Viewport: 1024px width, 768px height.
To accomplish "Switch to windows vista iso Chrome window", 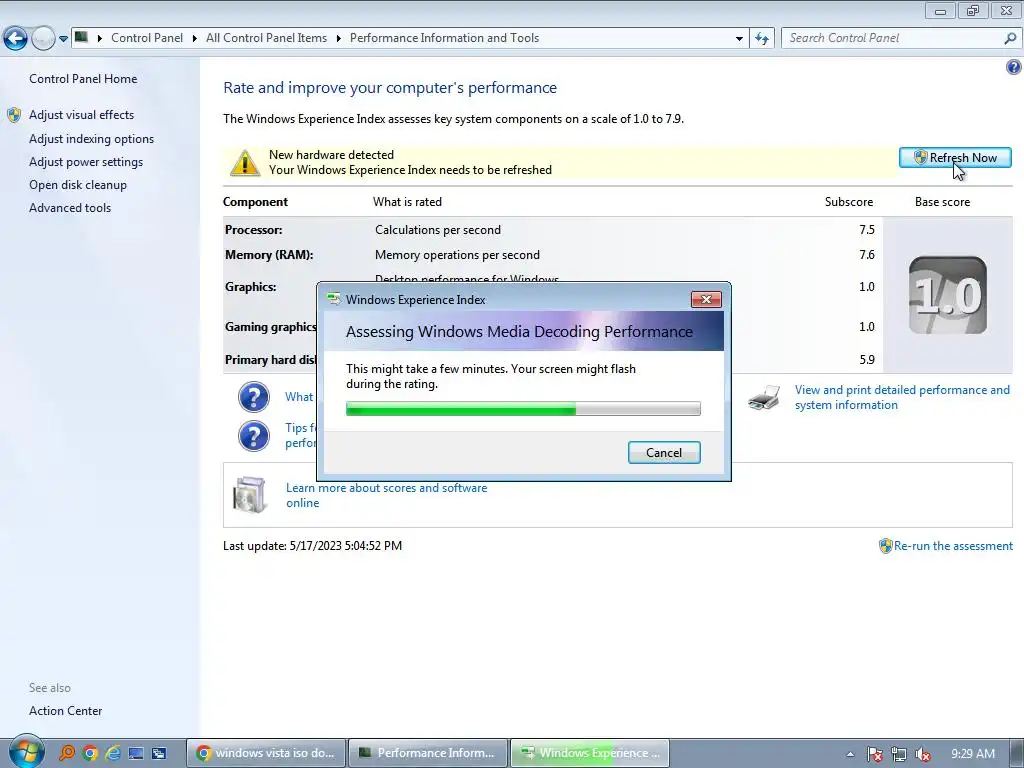I will 265,753.
